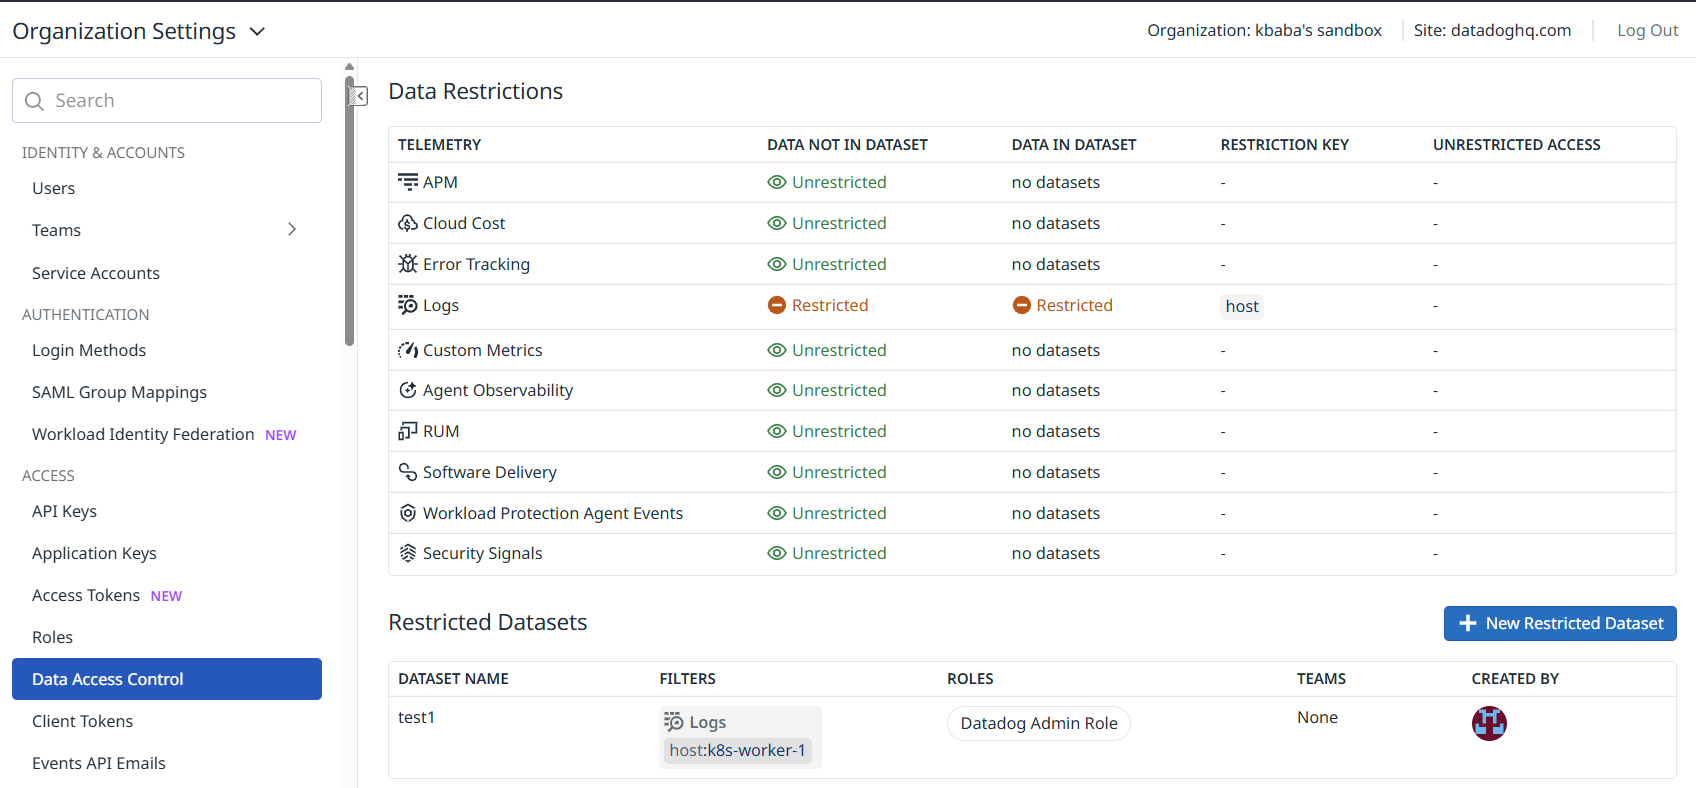Open Login Methods
The height and width of the screenshot is (788, 1696).
pyautogui.click(x=89, y=350)
